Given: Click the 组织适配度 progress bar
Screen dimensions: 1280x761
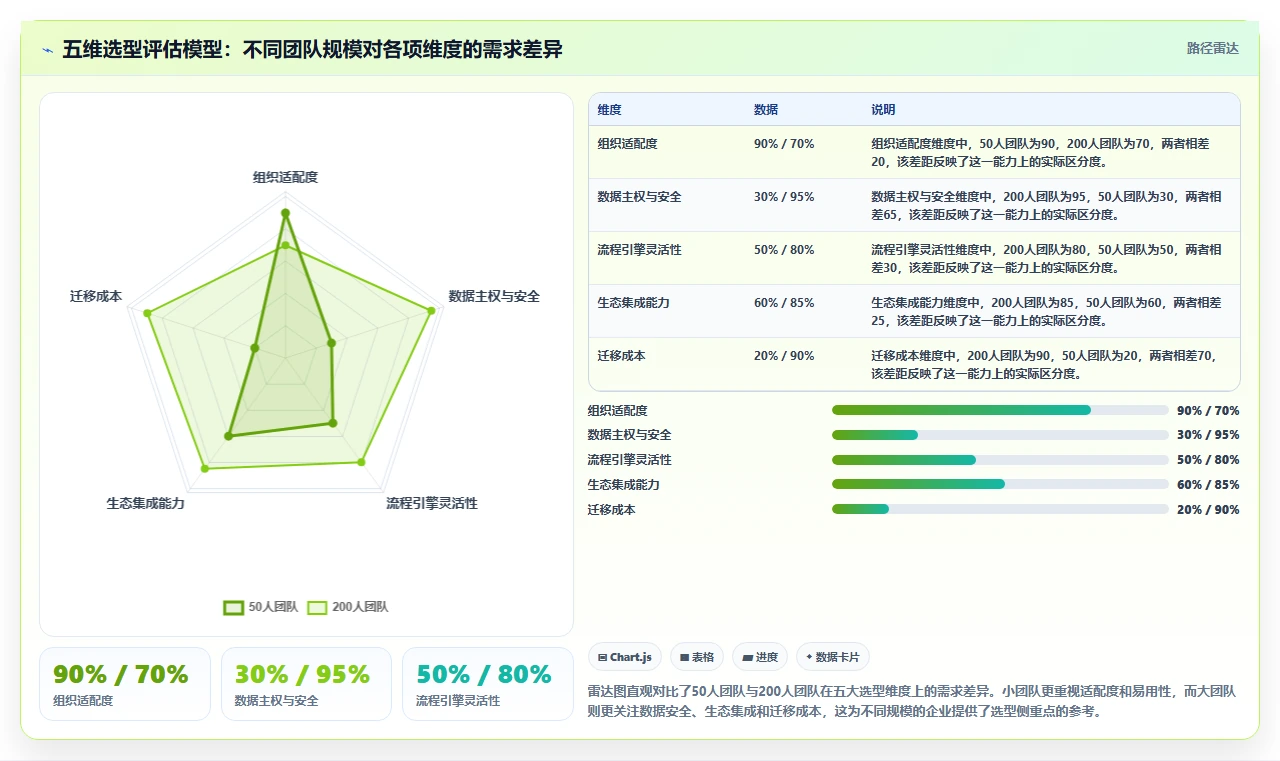Looking at the screenshot, I should click(1000, 410).
